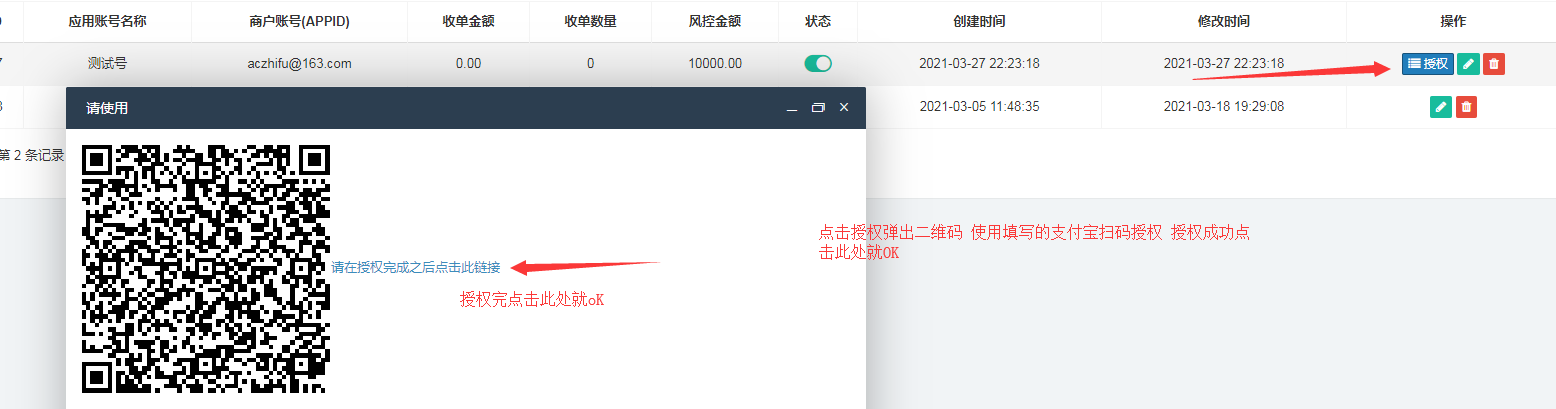The height and width of the screenshot is (409, 1556).
Task: Click the blue 授权 authorize button
Action: point(1427,64)
